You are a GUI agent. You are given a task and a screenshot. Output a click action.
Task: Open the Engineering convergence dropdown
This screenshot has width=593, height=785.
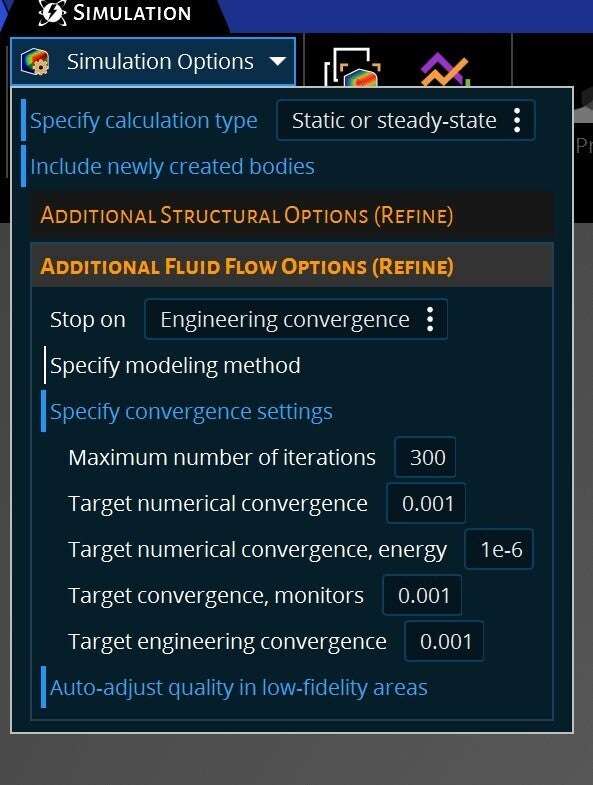[296, 319]
